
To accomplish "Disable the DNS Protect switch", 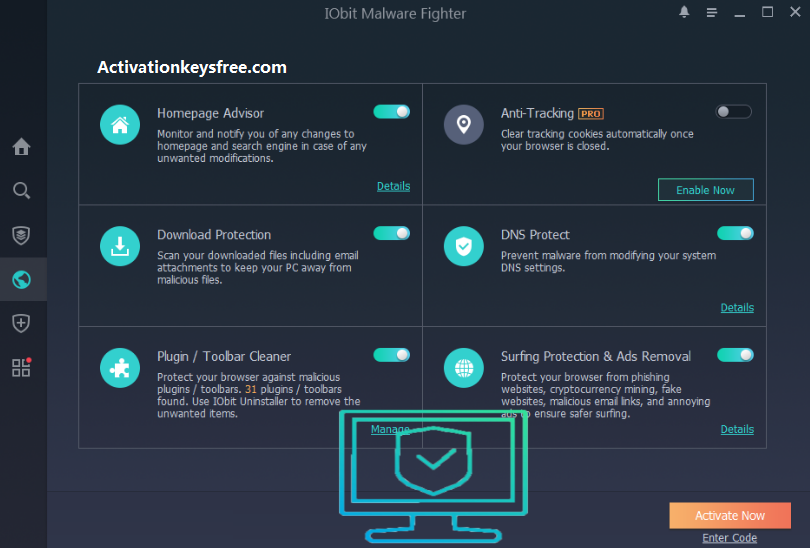I will point(735,233).
